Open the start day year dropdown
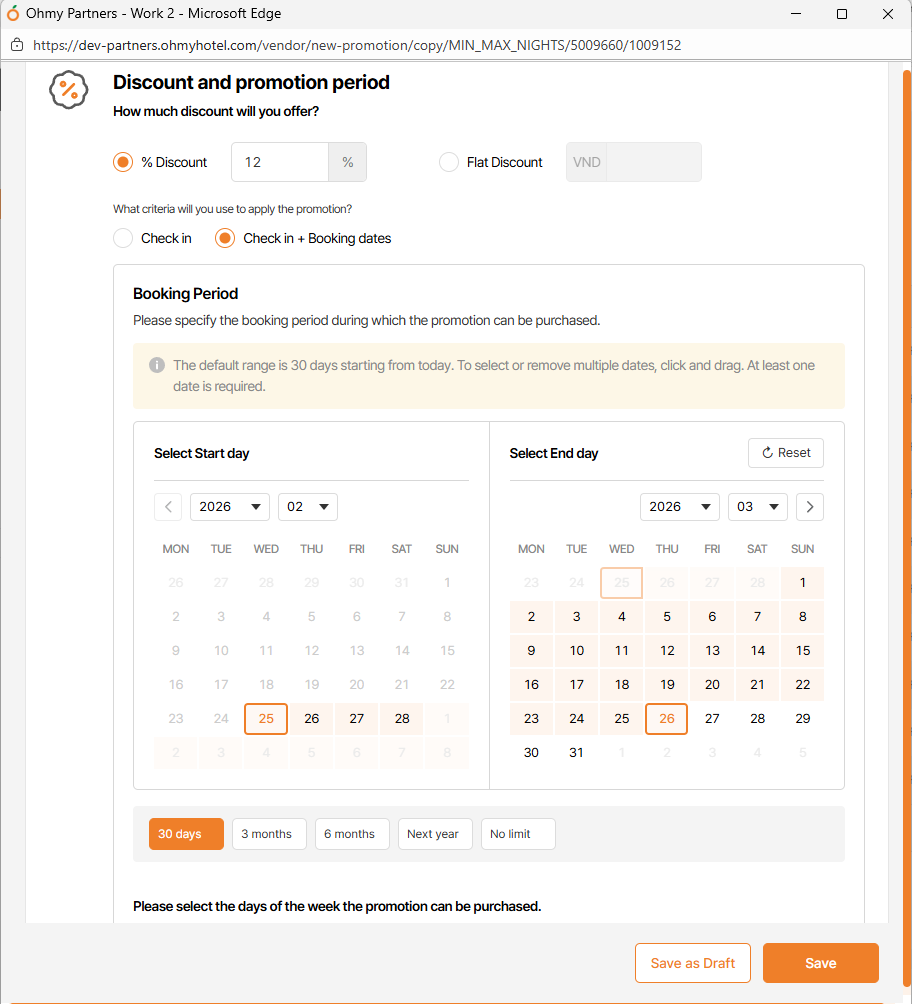This screenshot has height=1004, width=912. pyautogui.click(x=230, y=507)
